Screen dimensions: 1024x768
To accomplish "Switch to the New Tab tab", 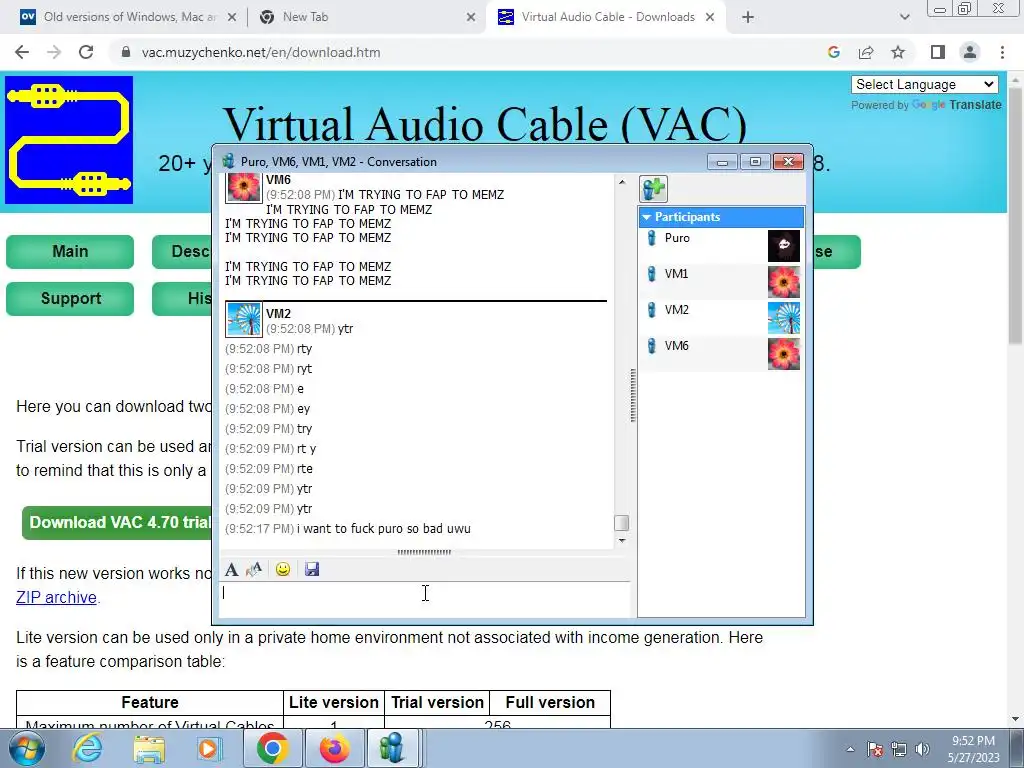I will click(366, 17).
